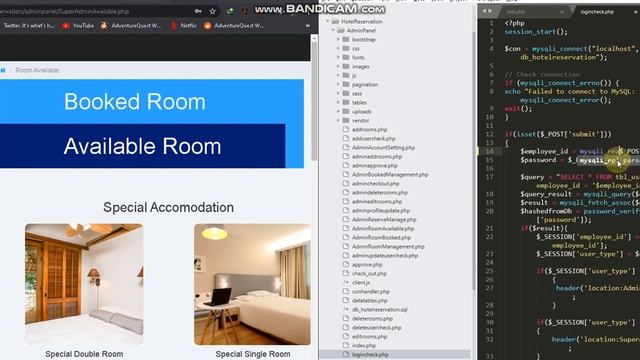Open admineditrooms.php file
Viewport: 640px width, 360px height.
pos(377,202)
